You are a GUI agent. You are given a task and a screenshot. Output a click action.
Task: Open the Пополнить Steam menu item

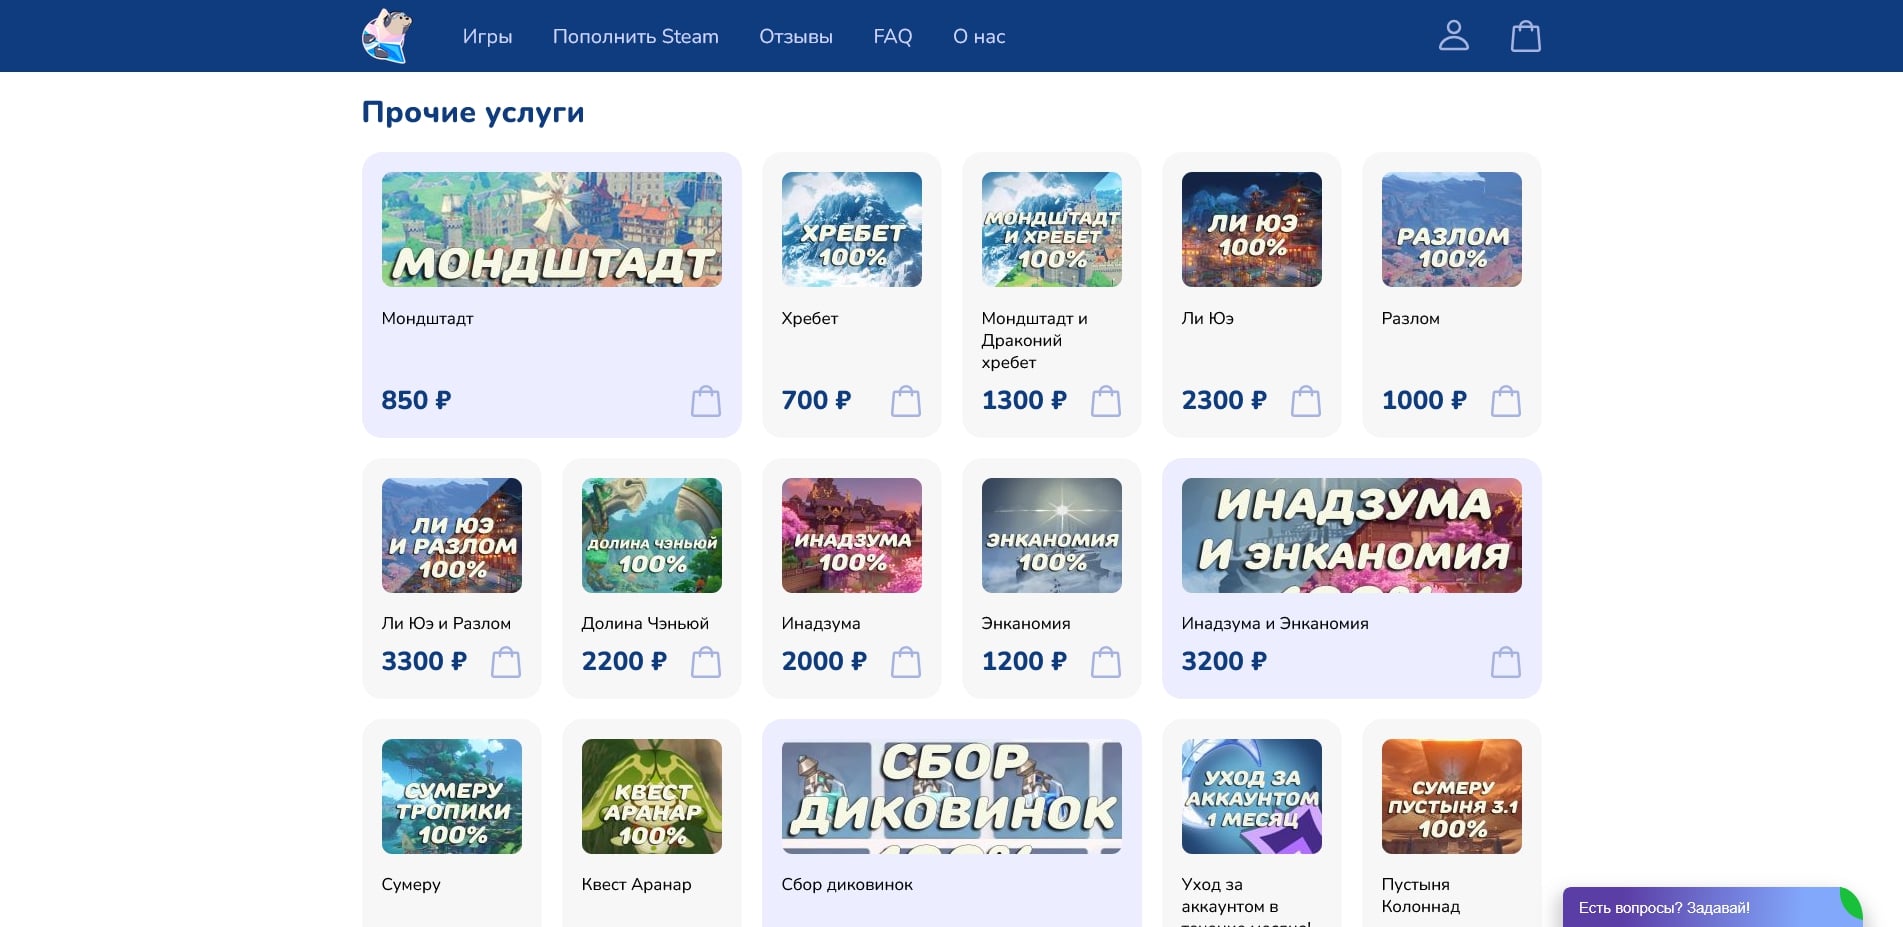[x=636, y=36]
